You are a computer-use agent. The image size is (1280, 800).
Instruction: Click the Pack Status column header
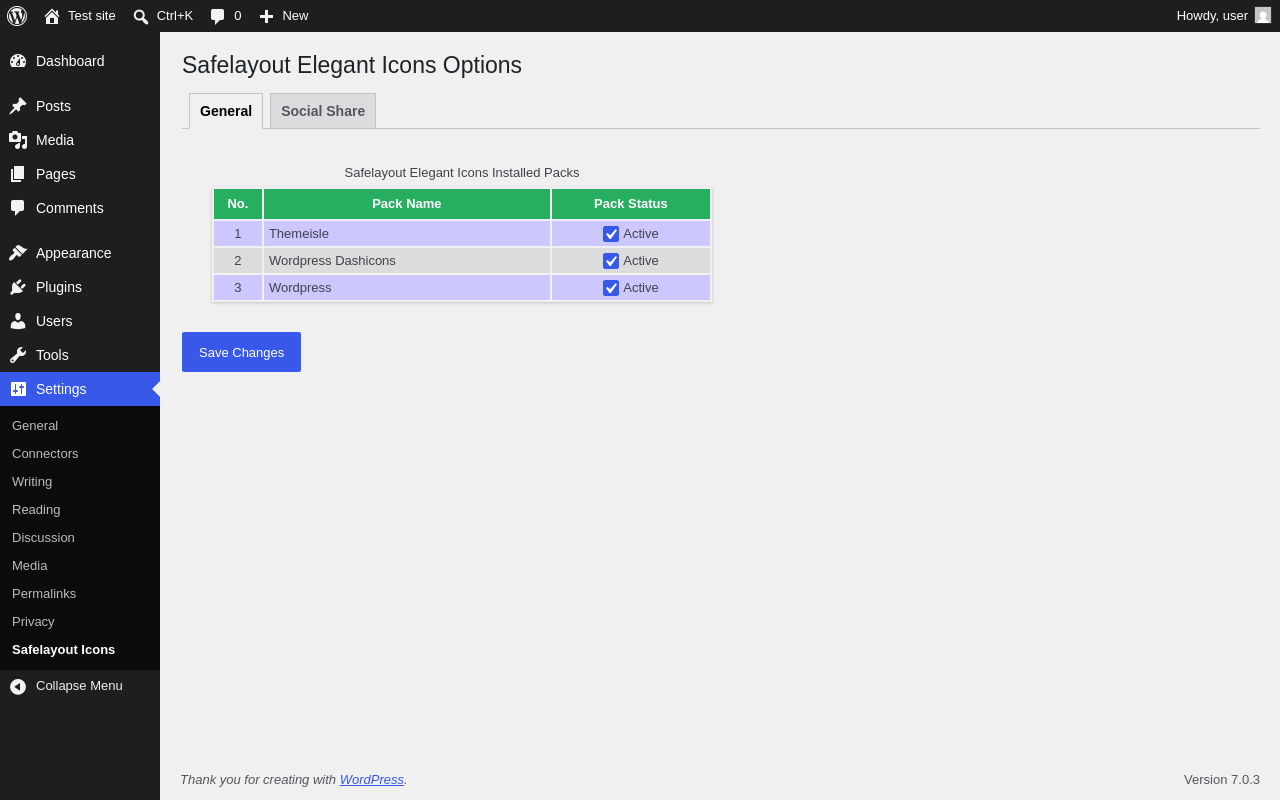click(631, 204)
